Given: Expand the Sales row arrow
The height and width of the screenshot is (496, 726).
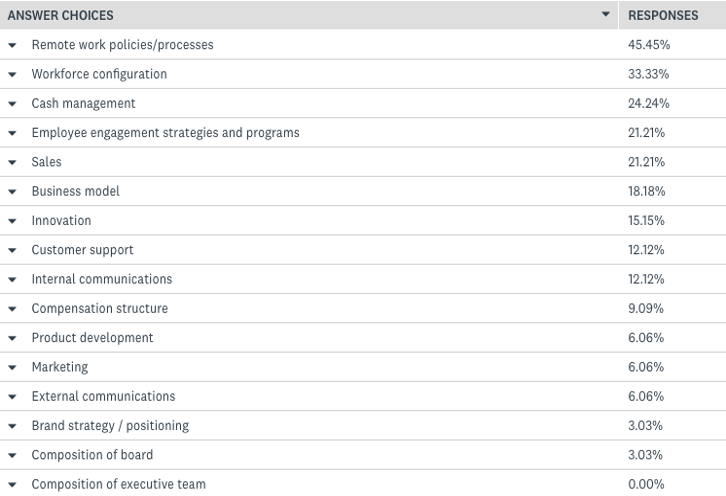Looking at the screenshot, I should pyautogui.click(x=12, y=162).
